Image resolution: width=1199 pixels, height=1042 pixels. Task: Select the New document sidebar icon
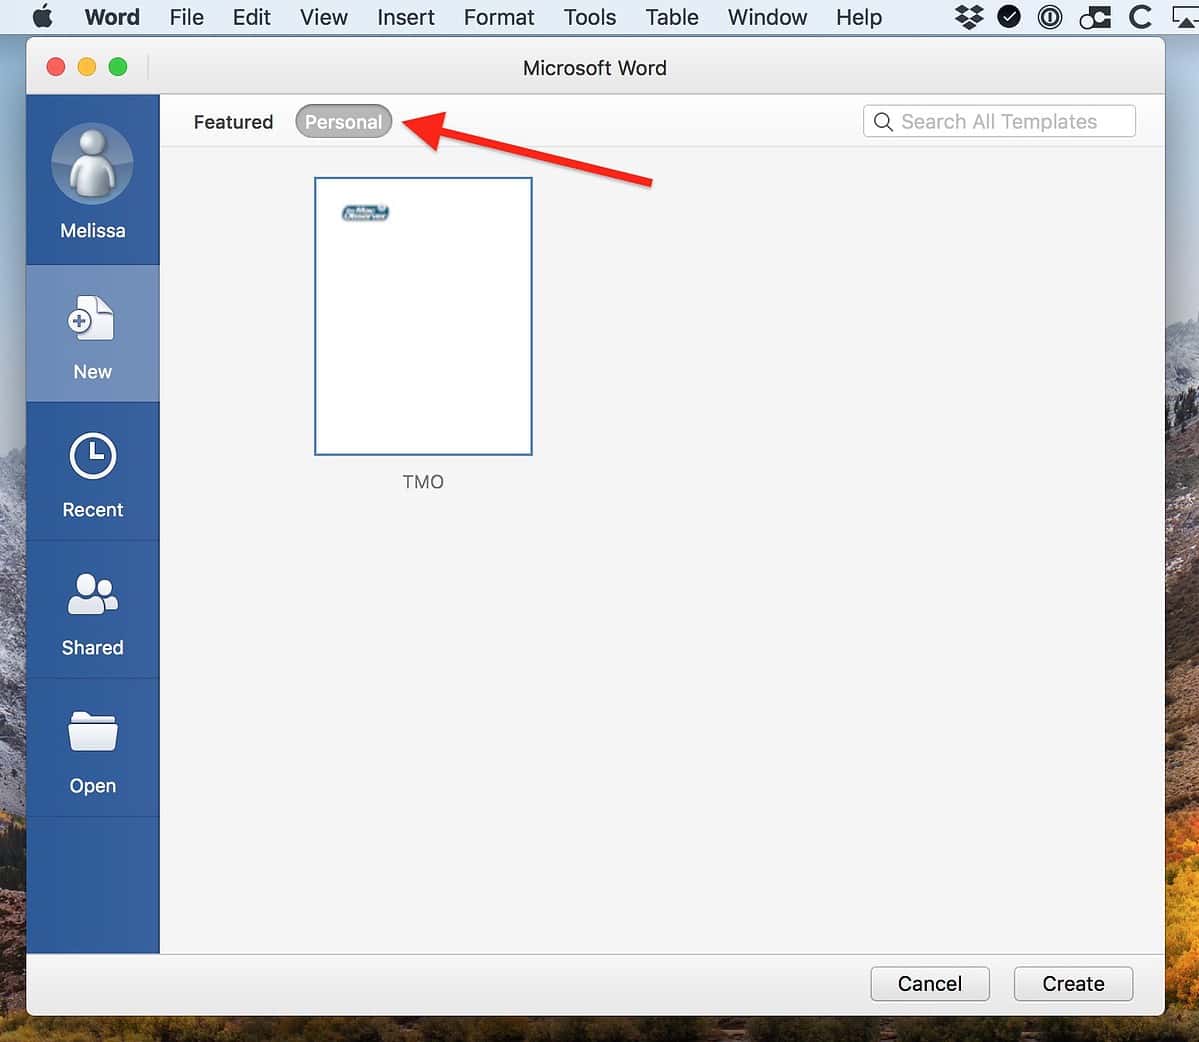click(92, 320)
